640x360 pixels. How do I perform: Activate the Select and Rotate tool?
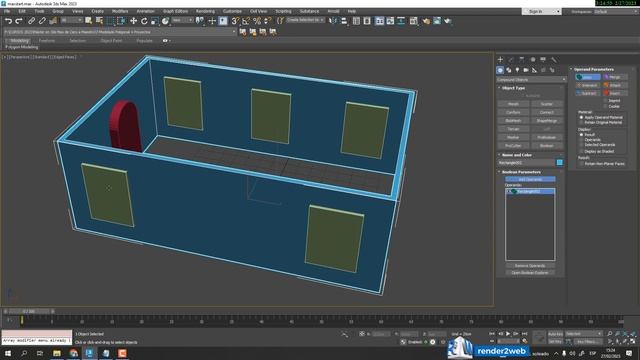tap(144, 21)
